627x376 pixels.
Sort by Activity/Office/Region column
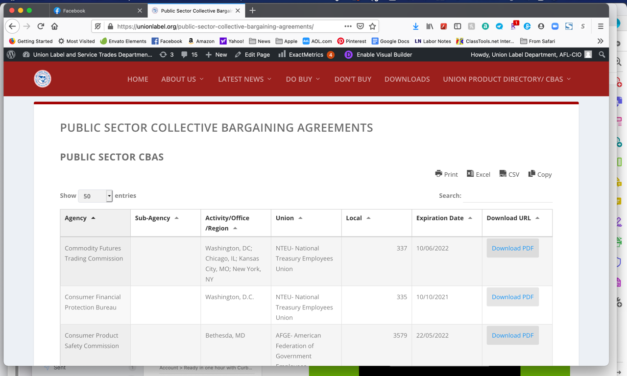(236, 223)
